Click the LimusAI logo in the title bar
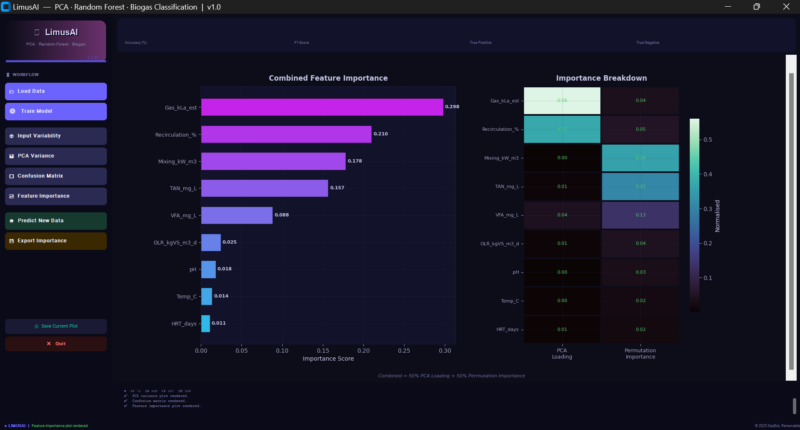 coord(8,6)
